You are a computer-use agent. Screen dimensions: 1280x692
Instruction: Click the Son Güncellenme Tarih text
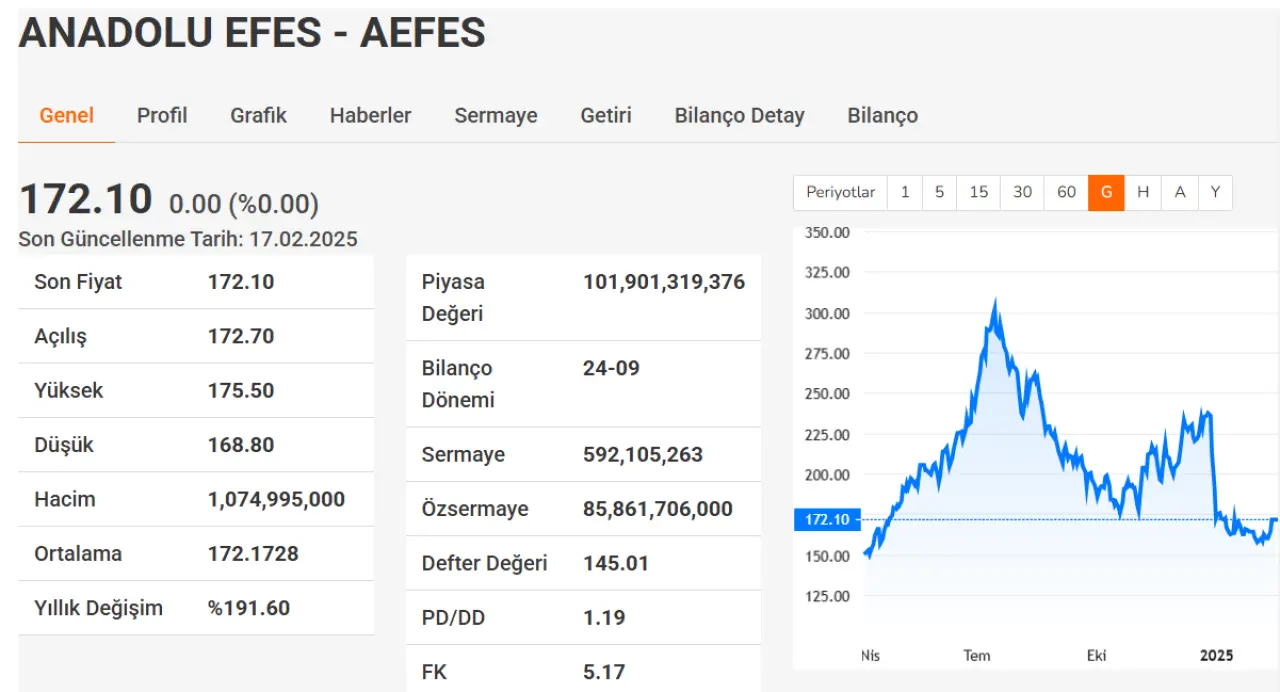(x=188, y=239)
